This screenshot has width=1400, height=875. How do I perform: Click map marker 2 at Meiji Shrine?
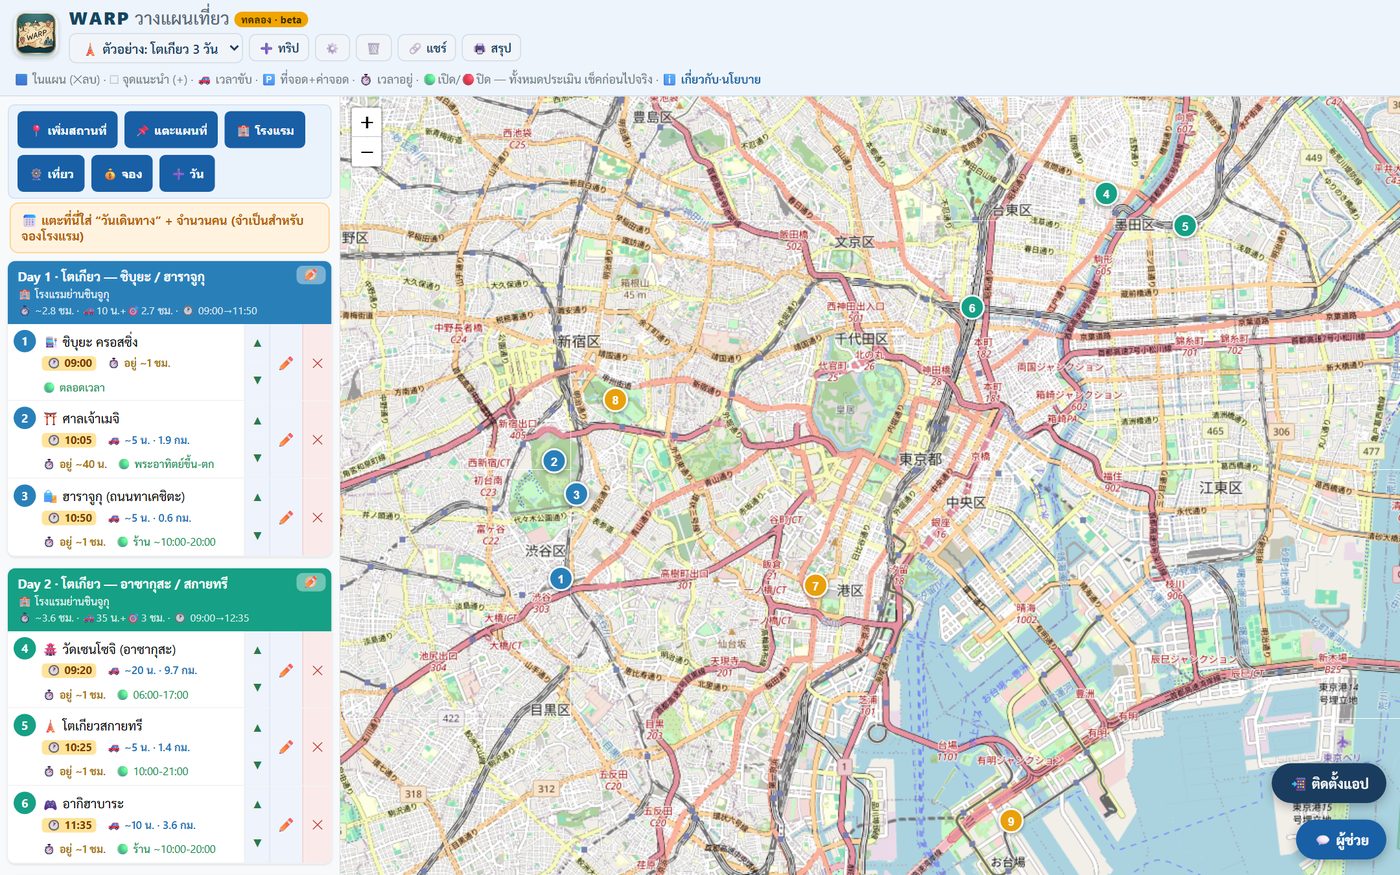[554, 461]
